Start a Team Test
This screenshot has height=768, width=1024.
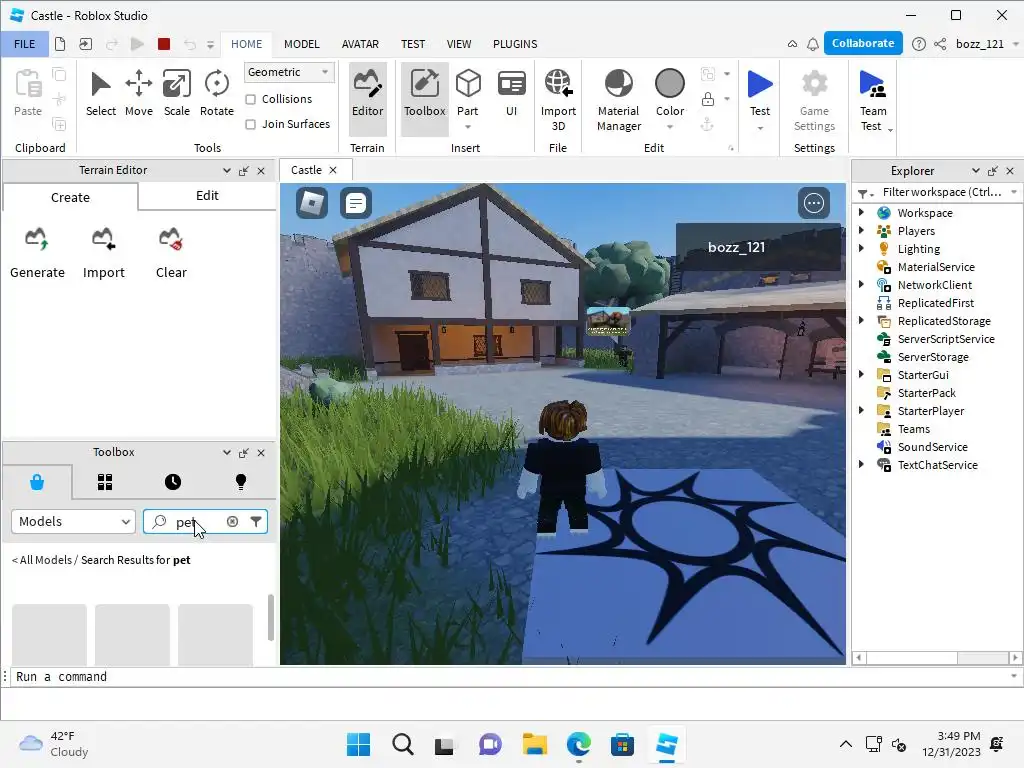pyautogui.click(x=872, y=99)
